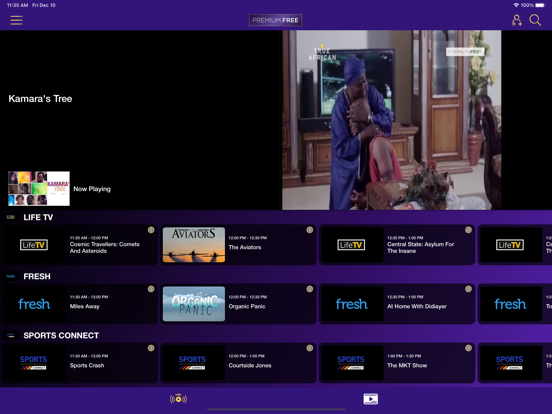Open the hamburger menu

pos(17,20)
